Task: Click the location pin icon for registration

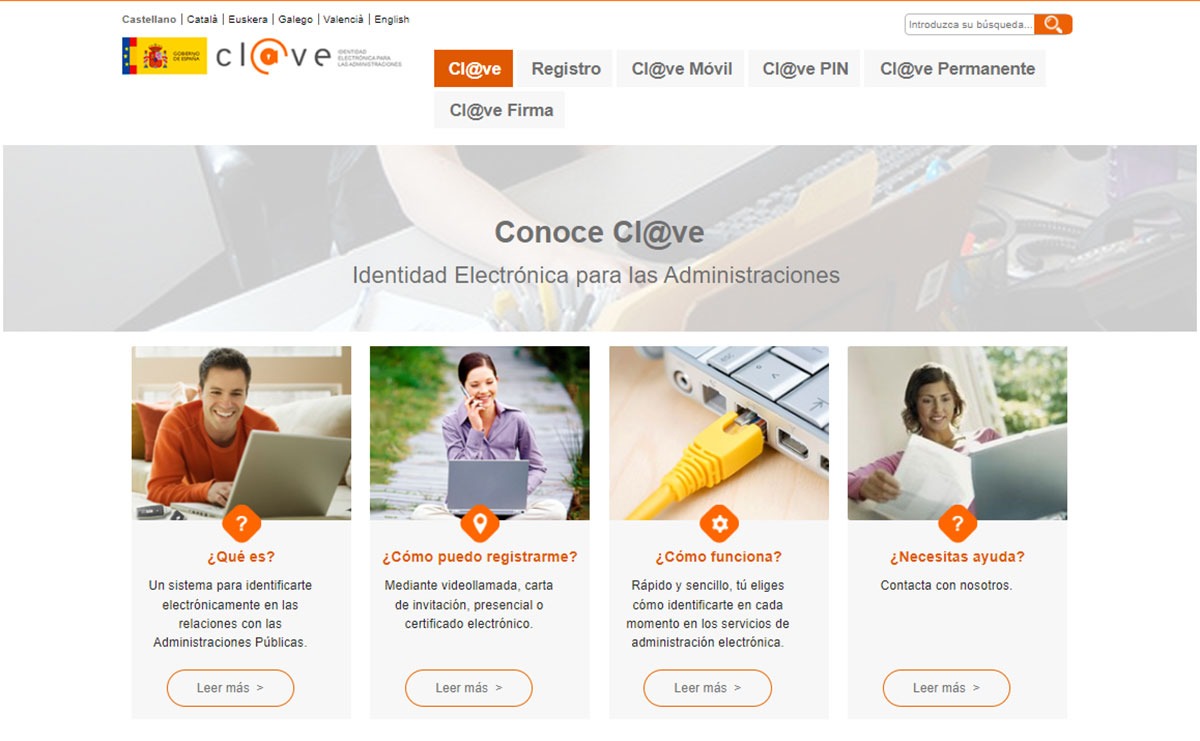Action: [479, 523]
